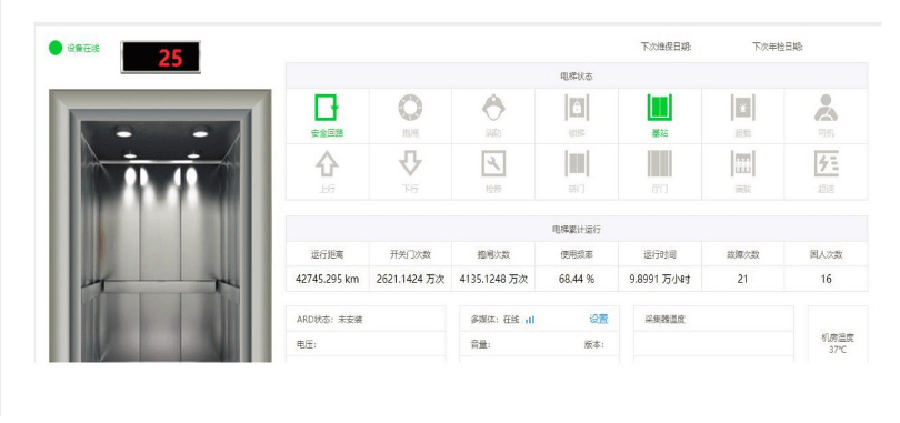Image resolution: width=900 pixels, height=423 pixels.
Task: Click the full load passengers icon
Action: [x=743, y=162]
